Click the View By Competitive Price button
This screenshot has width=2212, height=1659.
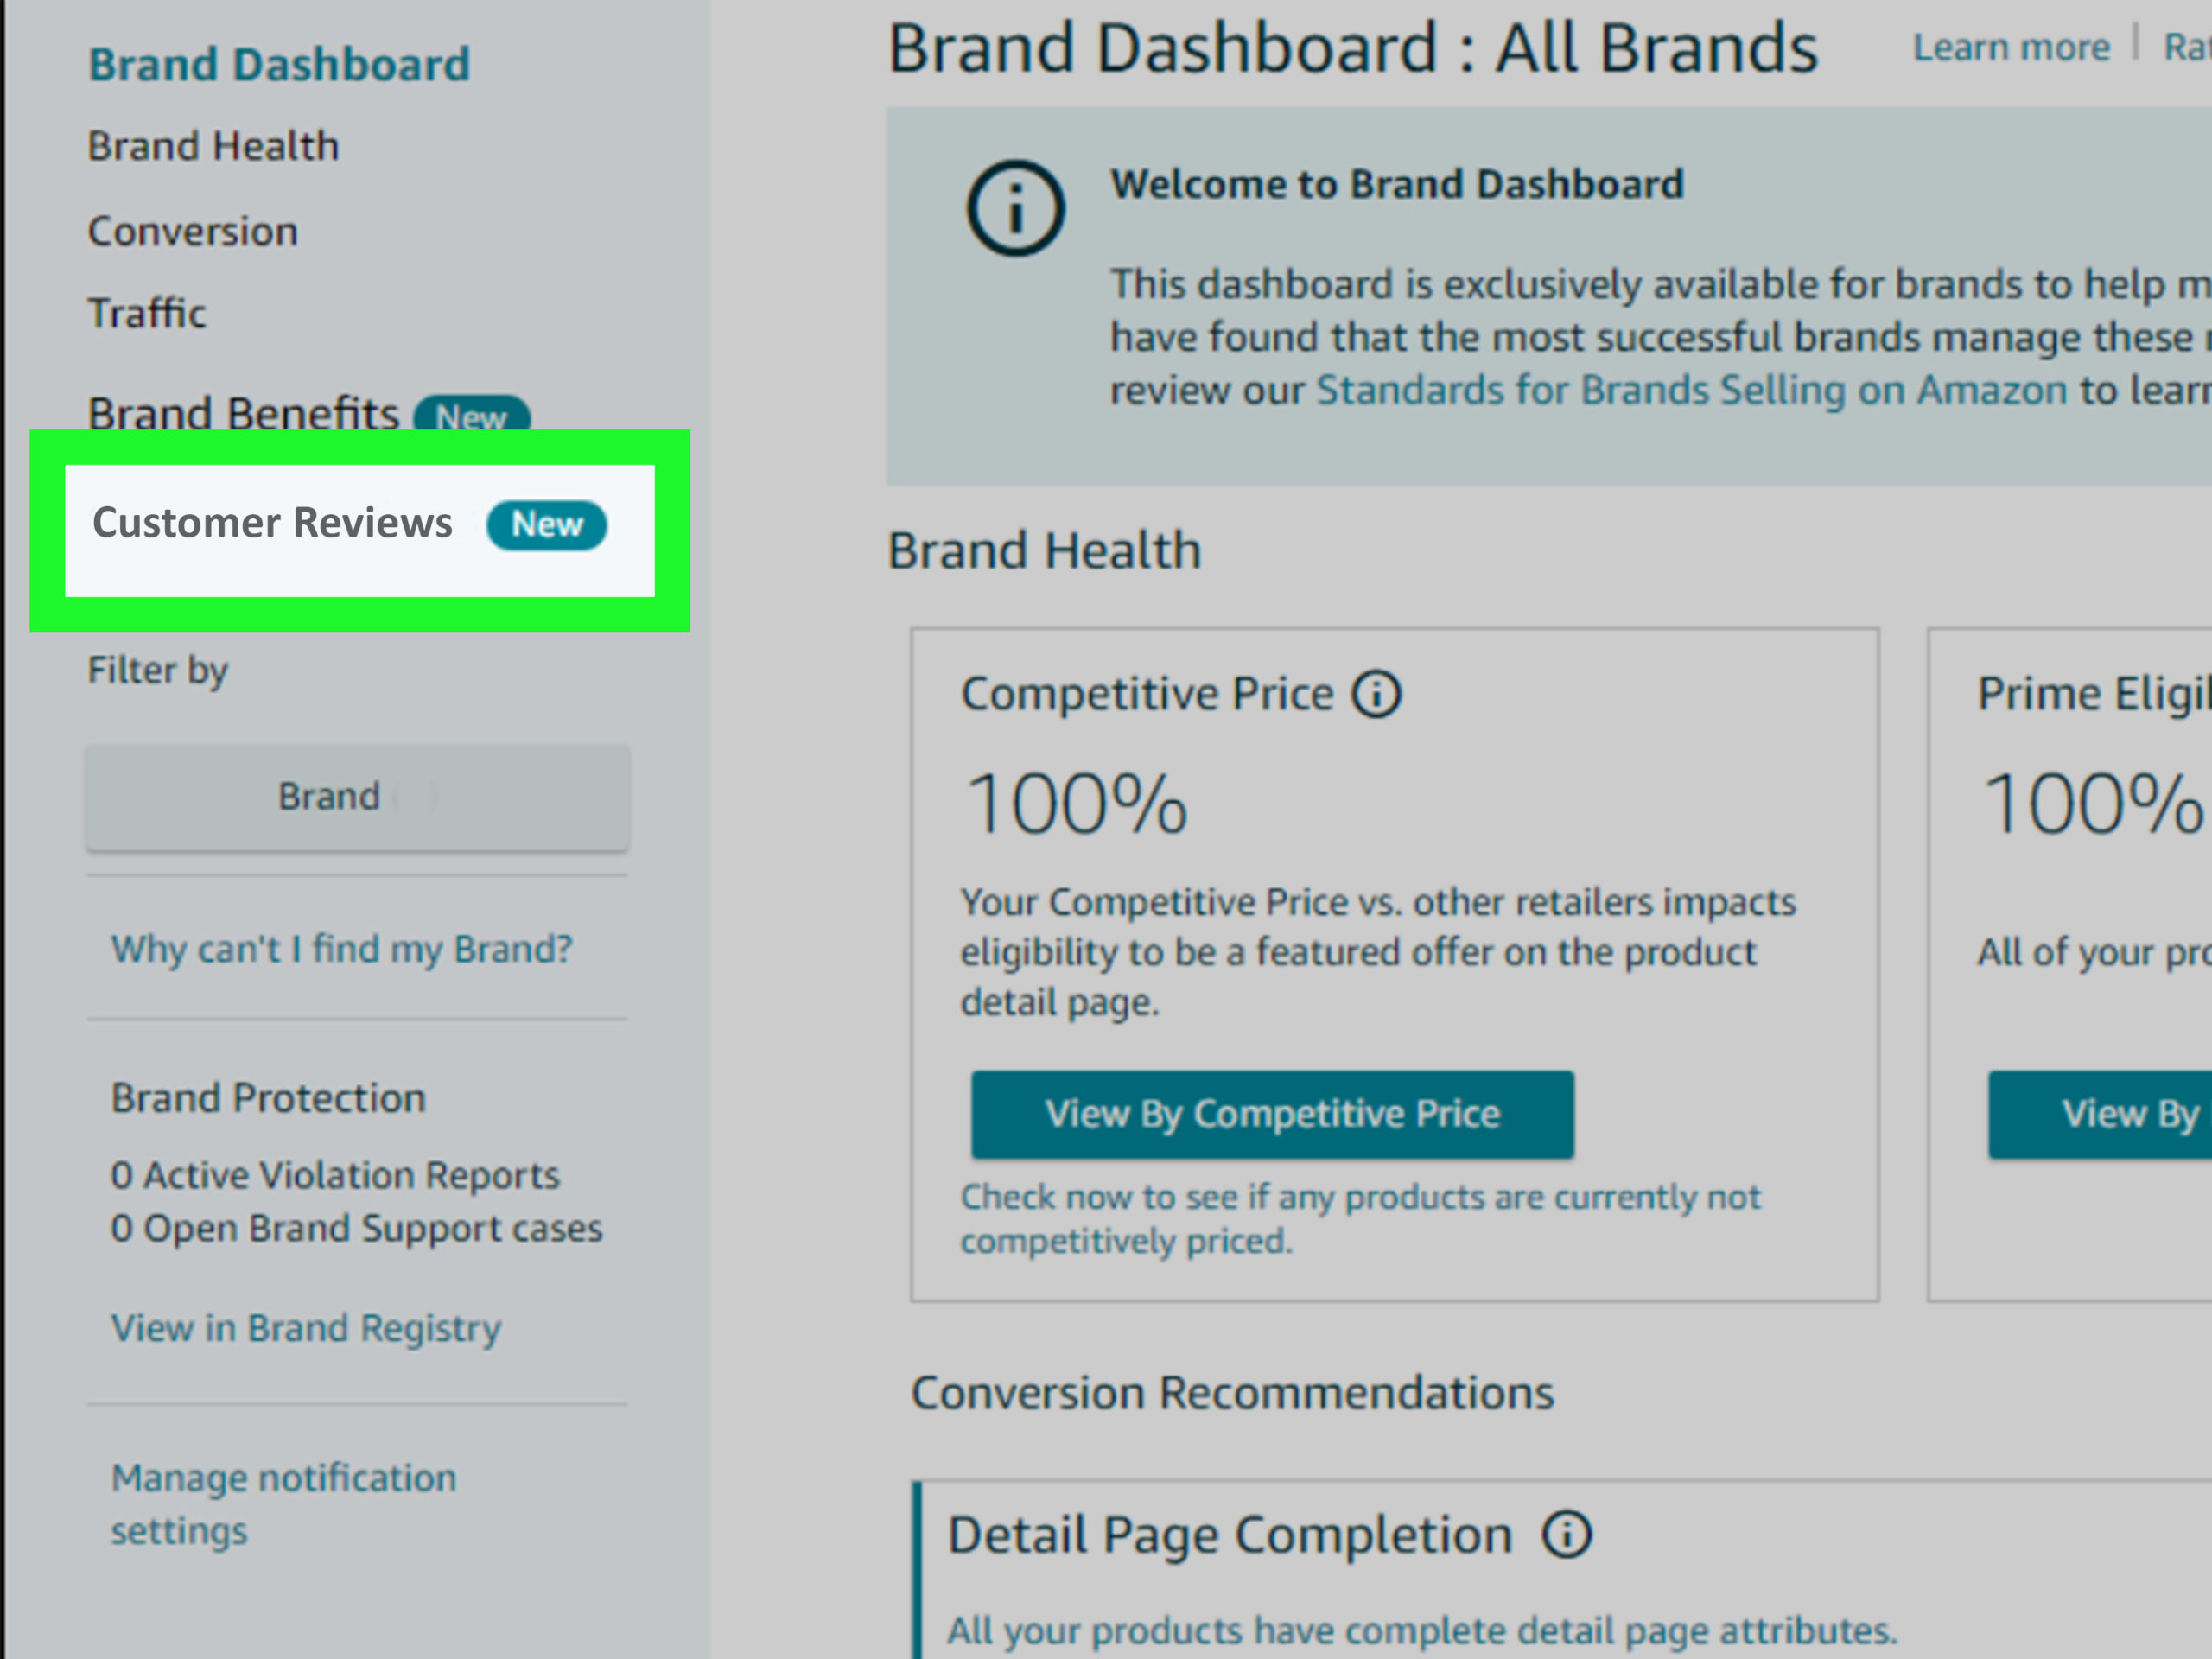coord(1272,1115)
